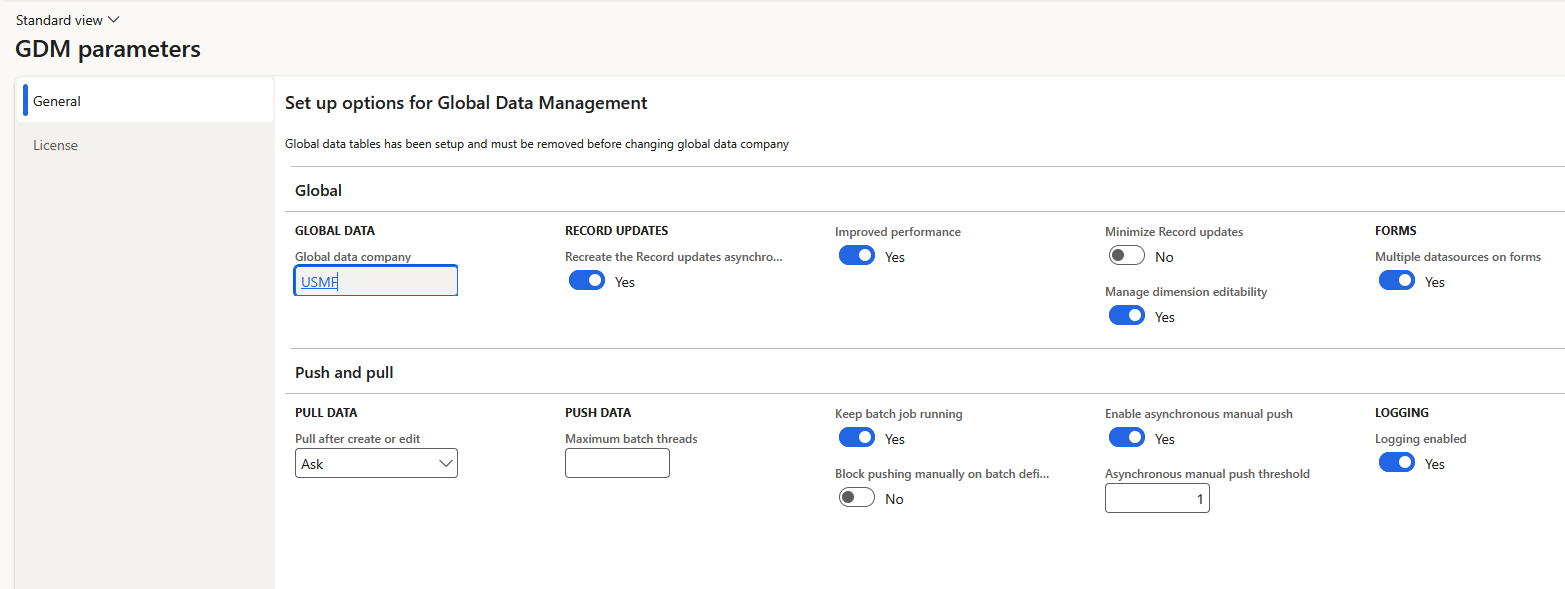Toggle Enable asynchronous manual push
Screen dimensions: 1565x589
tap(1127, 438)
